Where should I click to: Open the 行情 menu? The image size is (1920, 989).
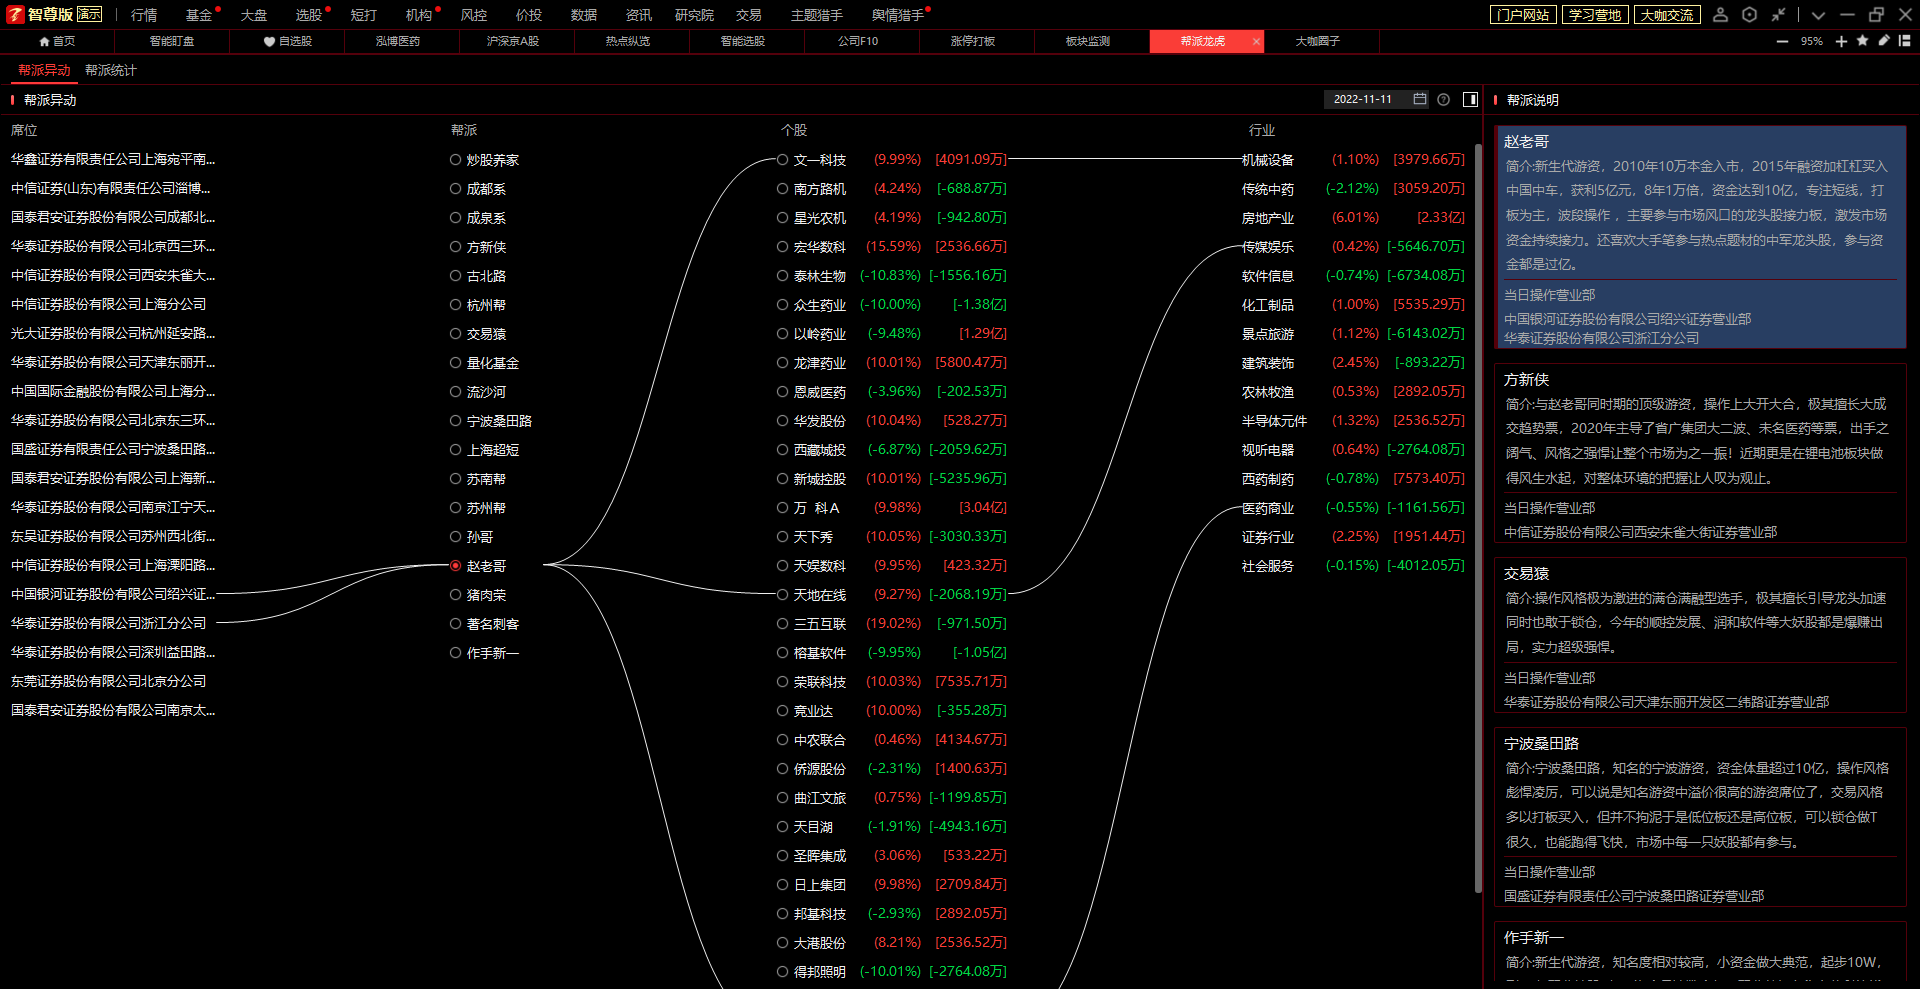point(144,15)
